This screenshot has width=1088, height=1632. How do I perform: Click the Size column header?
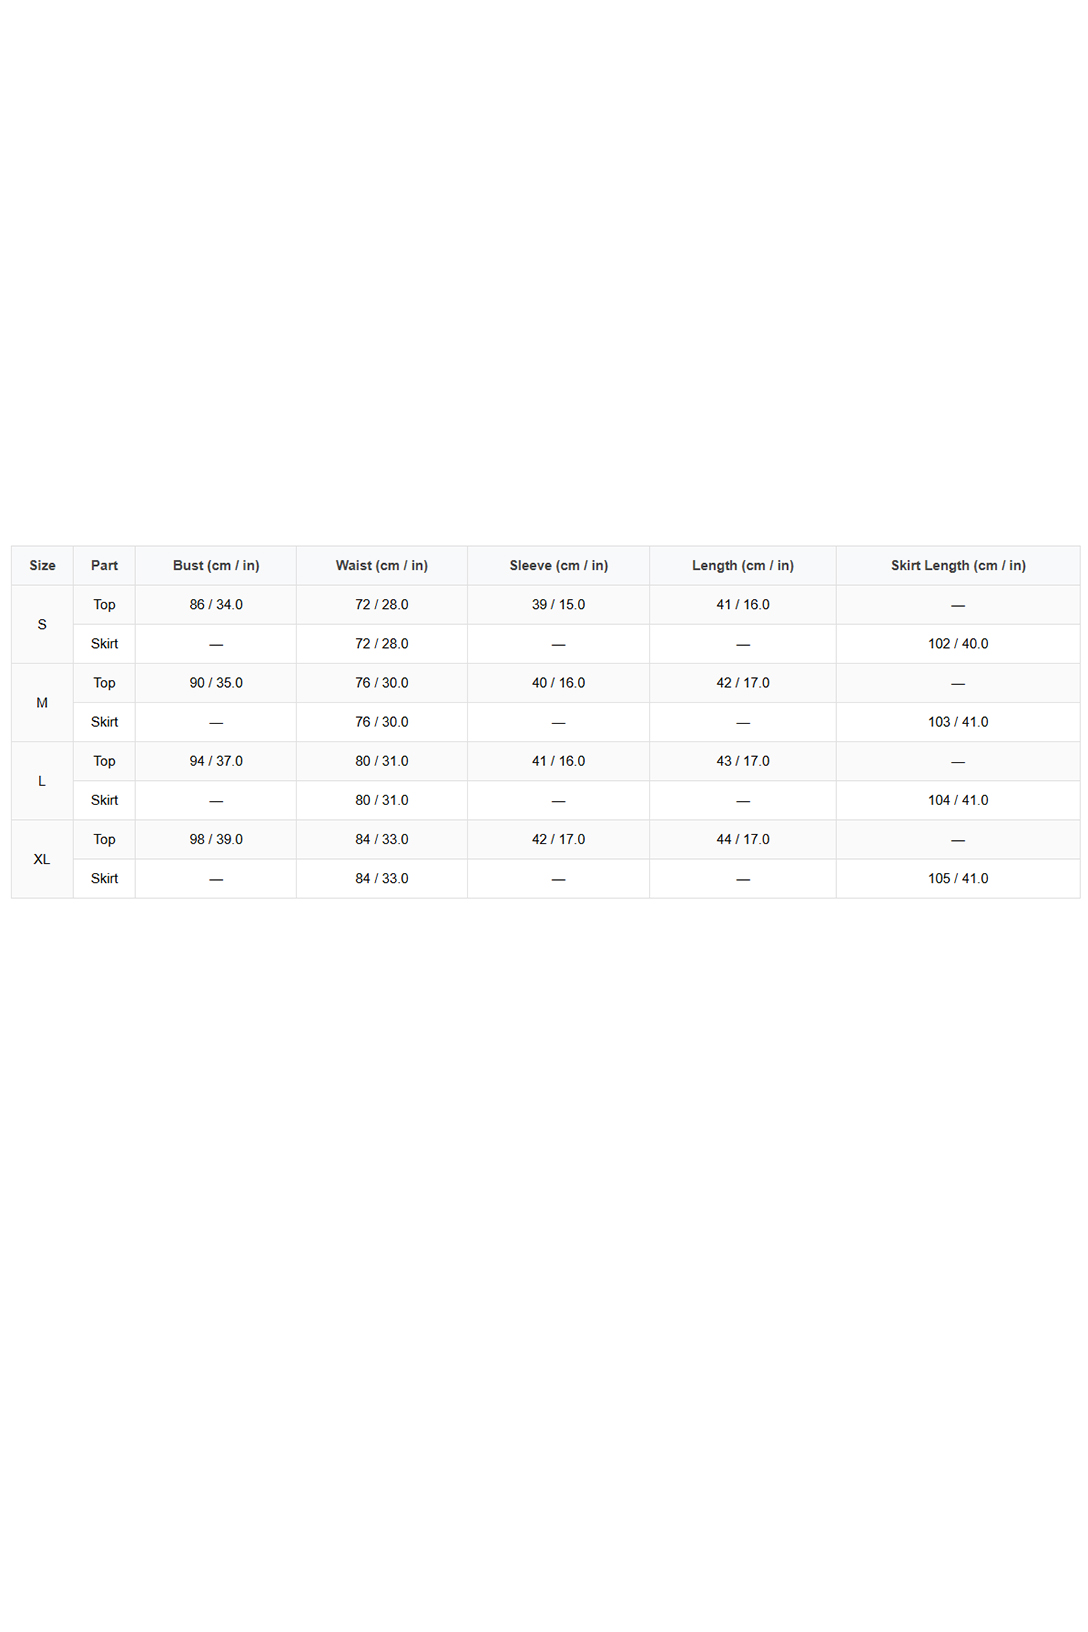(x=42, y=565)
